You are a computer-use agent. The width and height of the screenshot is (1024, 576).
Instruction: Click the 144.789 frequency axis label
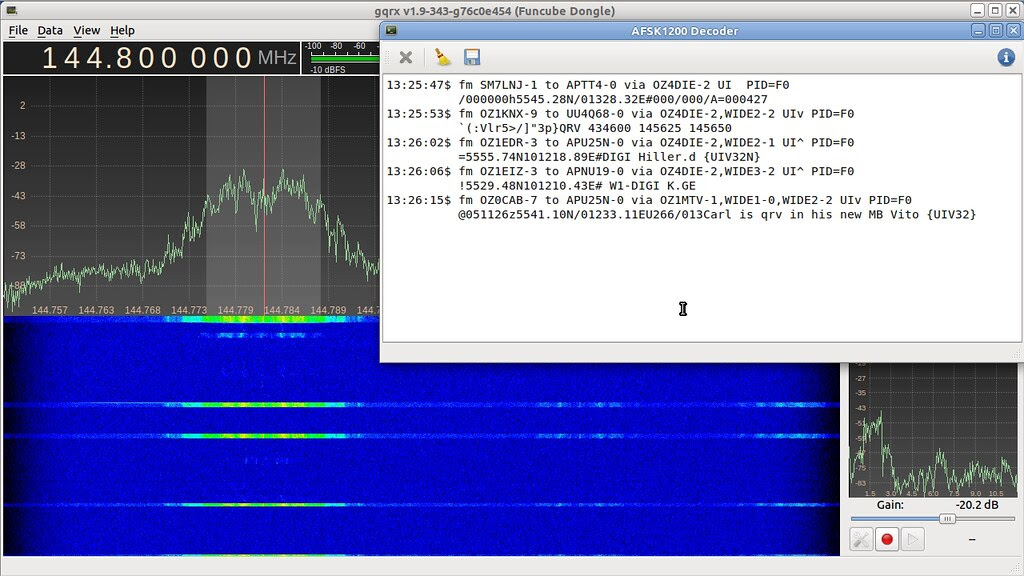point(328,310)
